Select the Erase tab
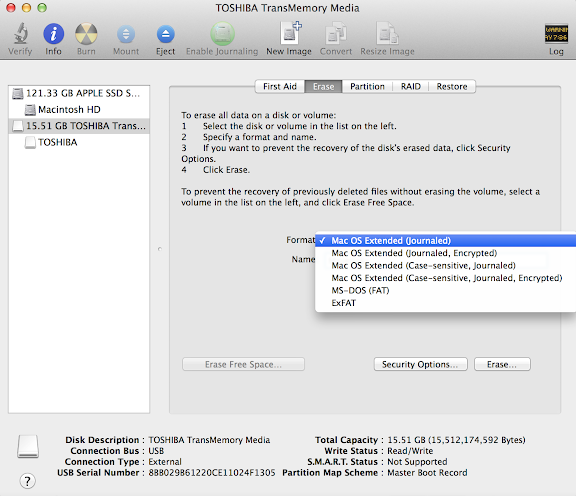The image size is (576, 496). click(x=324, y=86)
